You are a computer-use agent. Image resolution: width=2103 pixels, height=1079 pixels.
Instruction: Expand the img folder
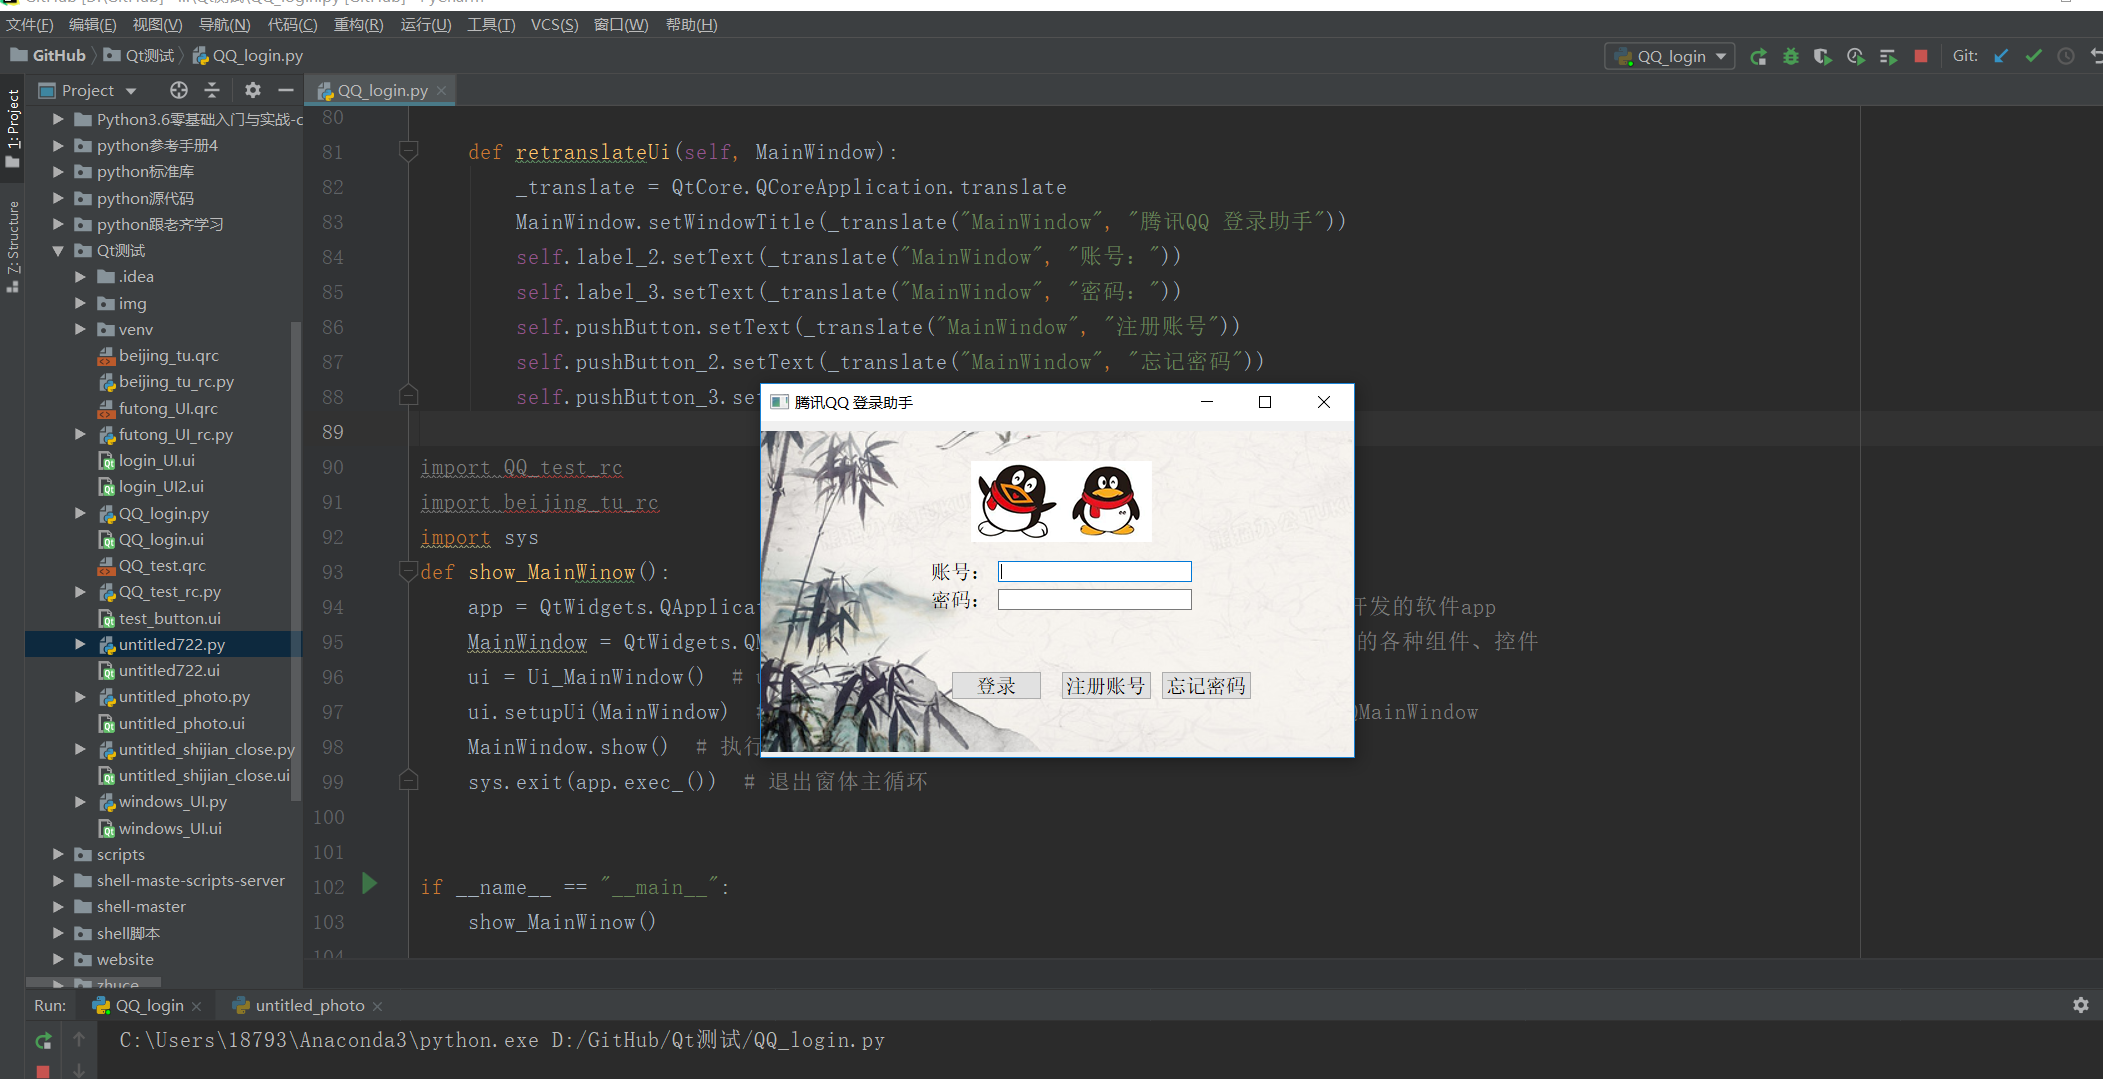(80, 303)
